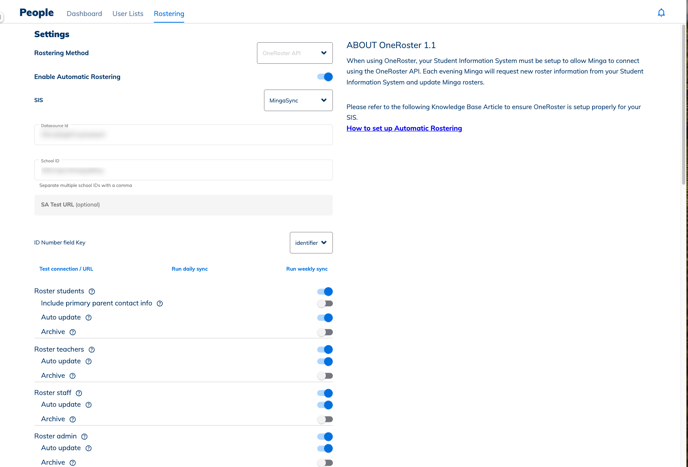688x467 pixels.
Task: Click the Datasource Id field
Action: pyautogui.click(x=183, y=135)
